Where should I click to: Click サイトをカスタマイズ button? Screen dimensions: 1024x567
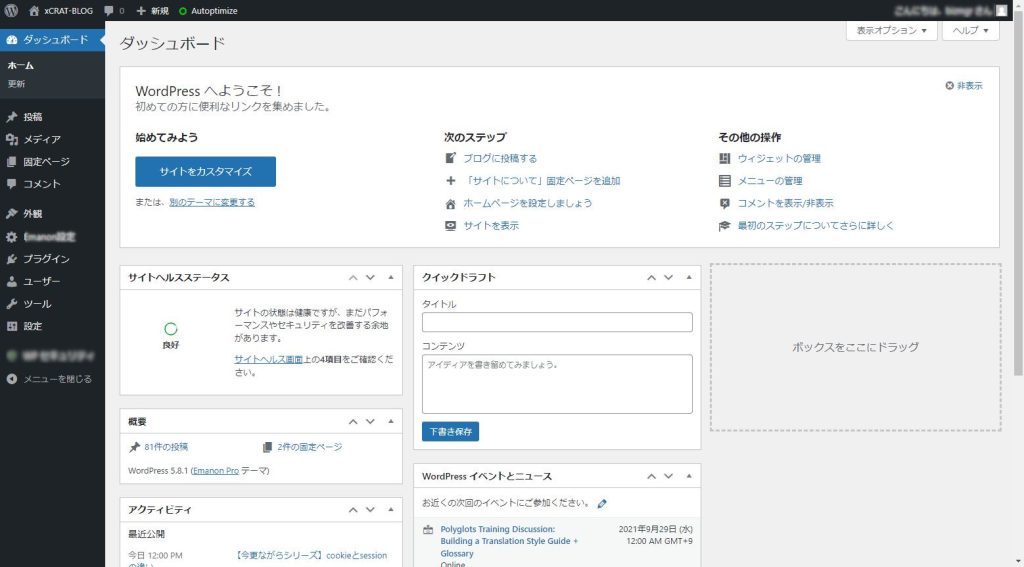tap(206, 171)
